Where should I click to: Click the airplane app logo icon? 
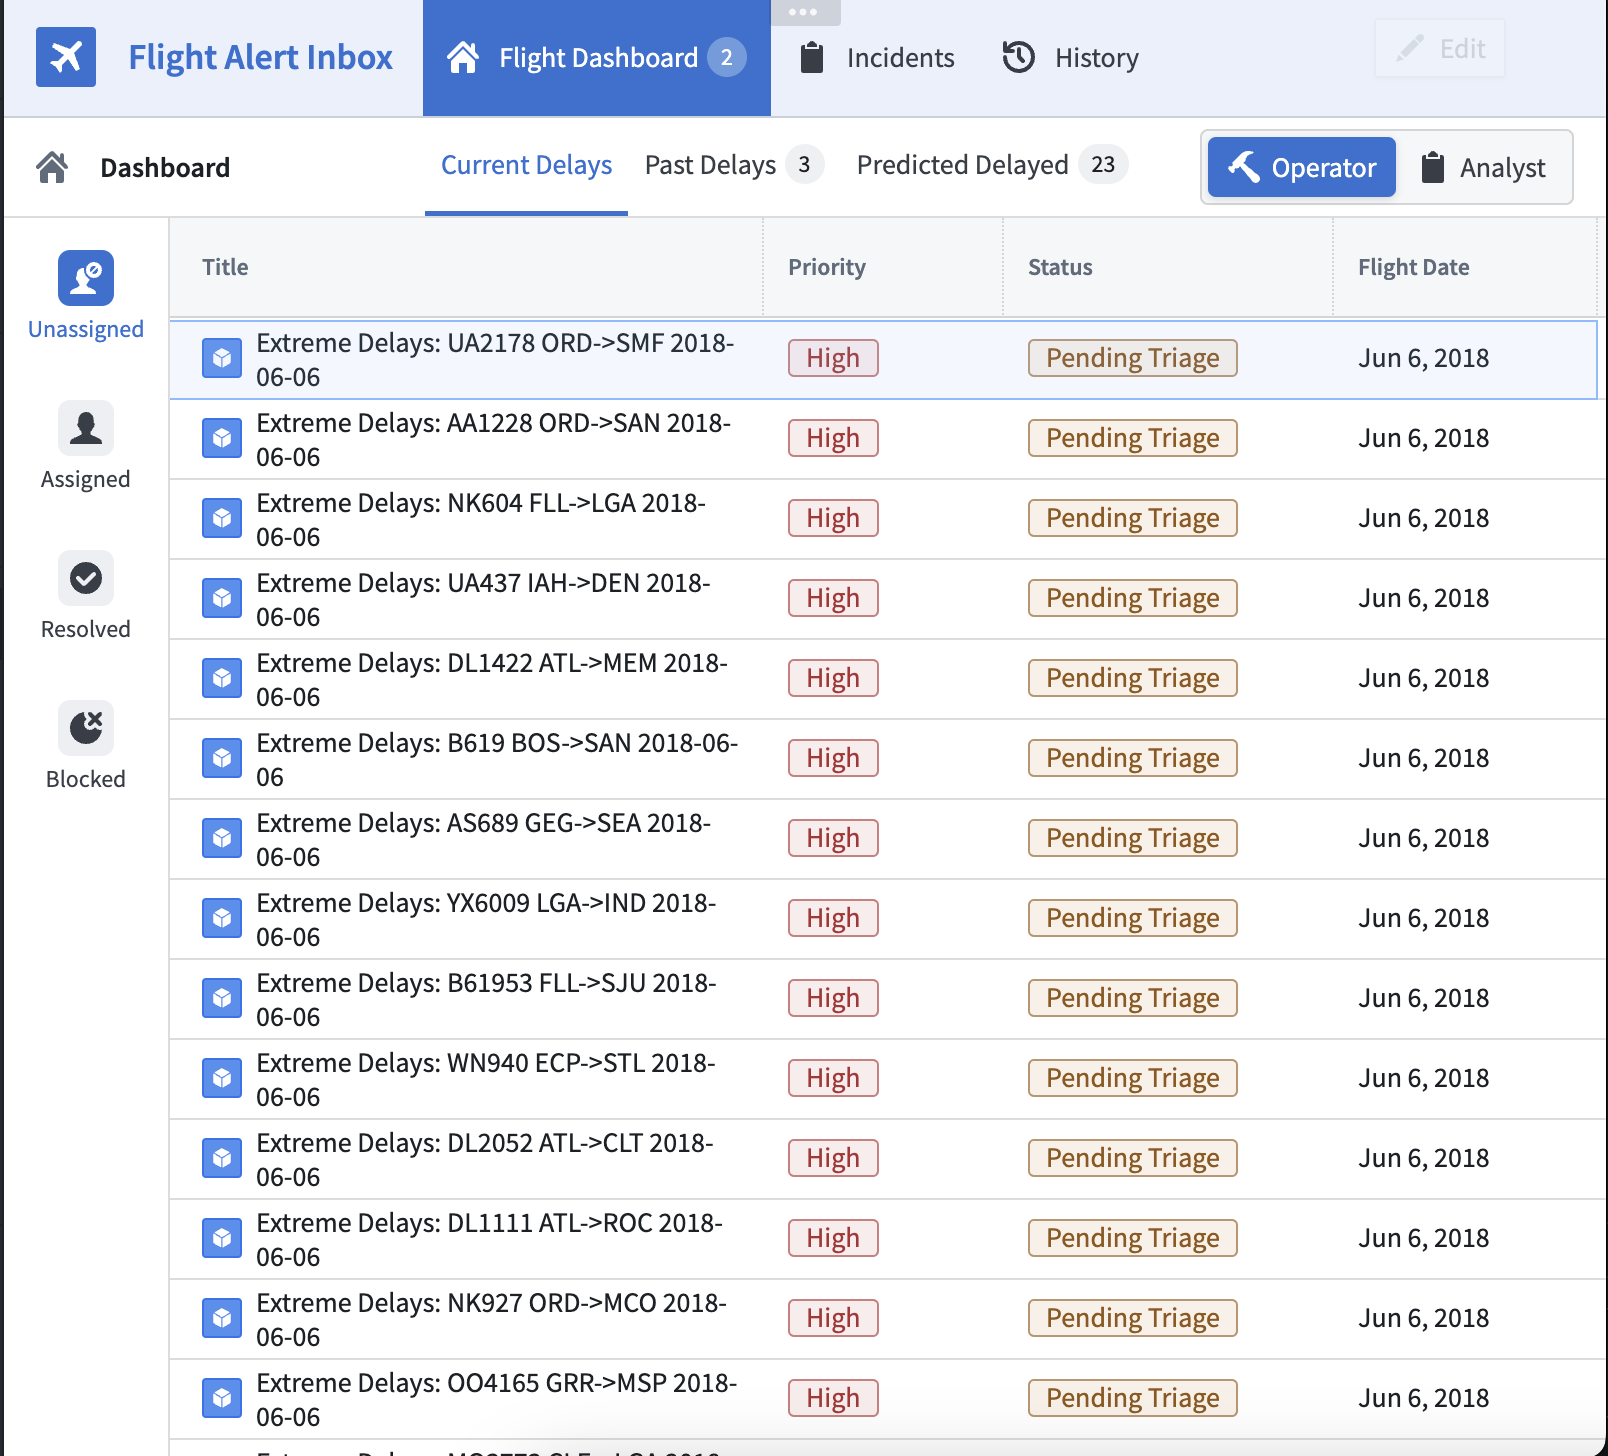coord(66,57)
